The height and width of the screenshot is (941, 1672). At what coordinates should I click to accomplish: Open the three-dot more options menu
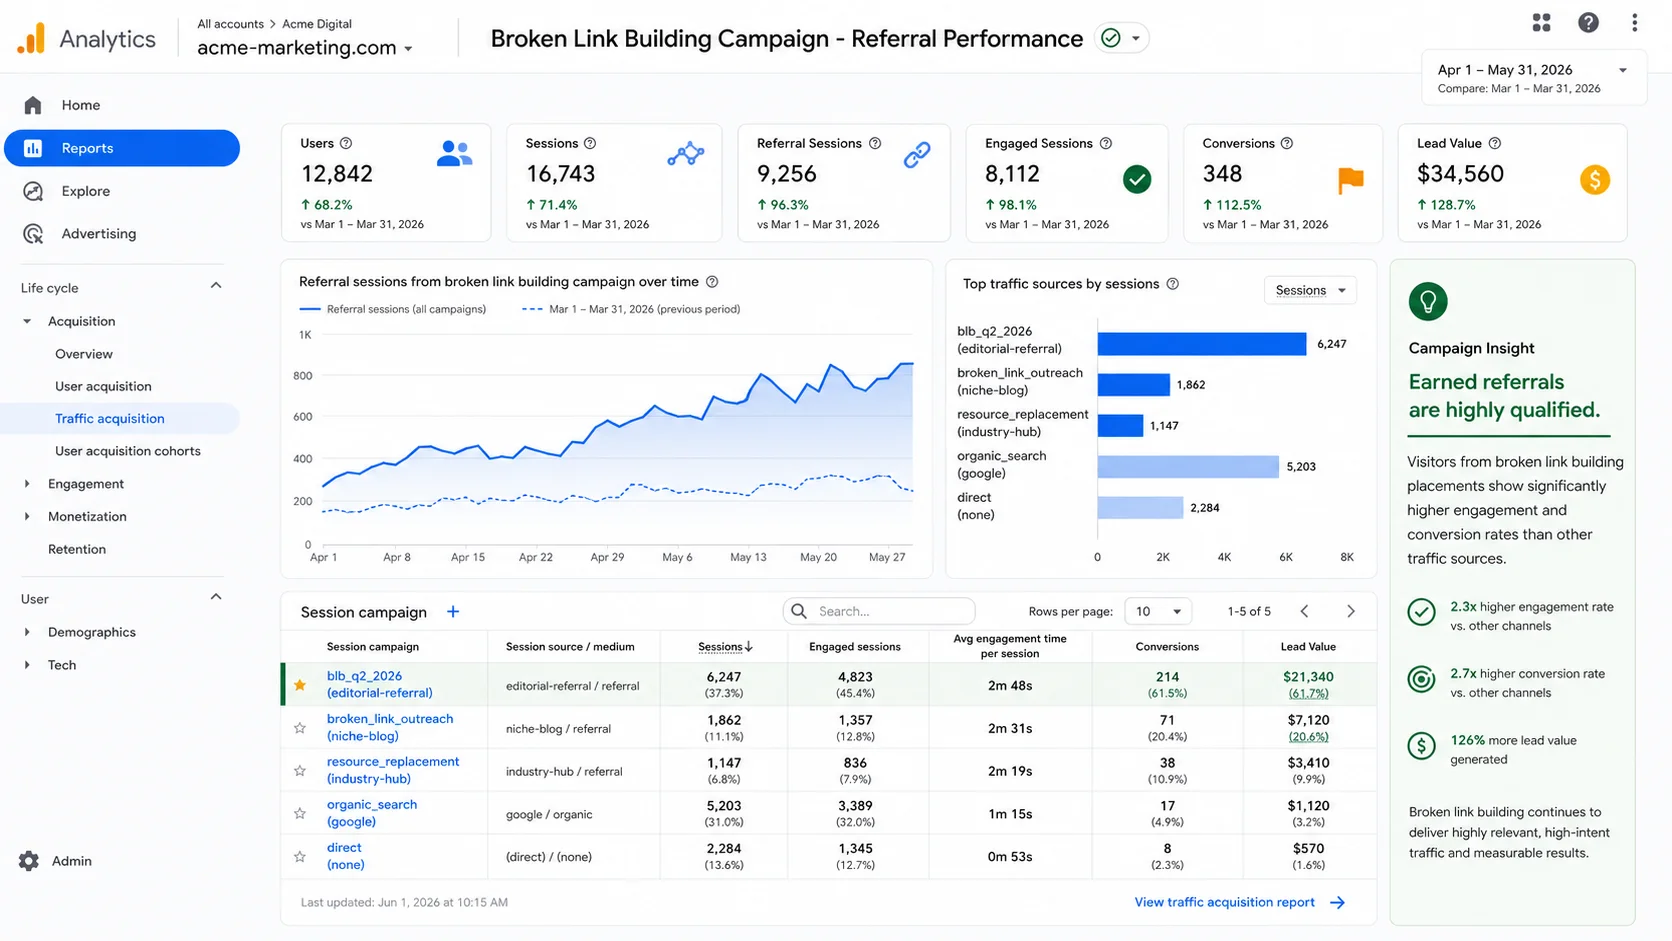click(1634, 22)
